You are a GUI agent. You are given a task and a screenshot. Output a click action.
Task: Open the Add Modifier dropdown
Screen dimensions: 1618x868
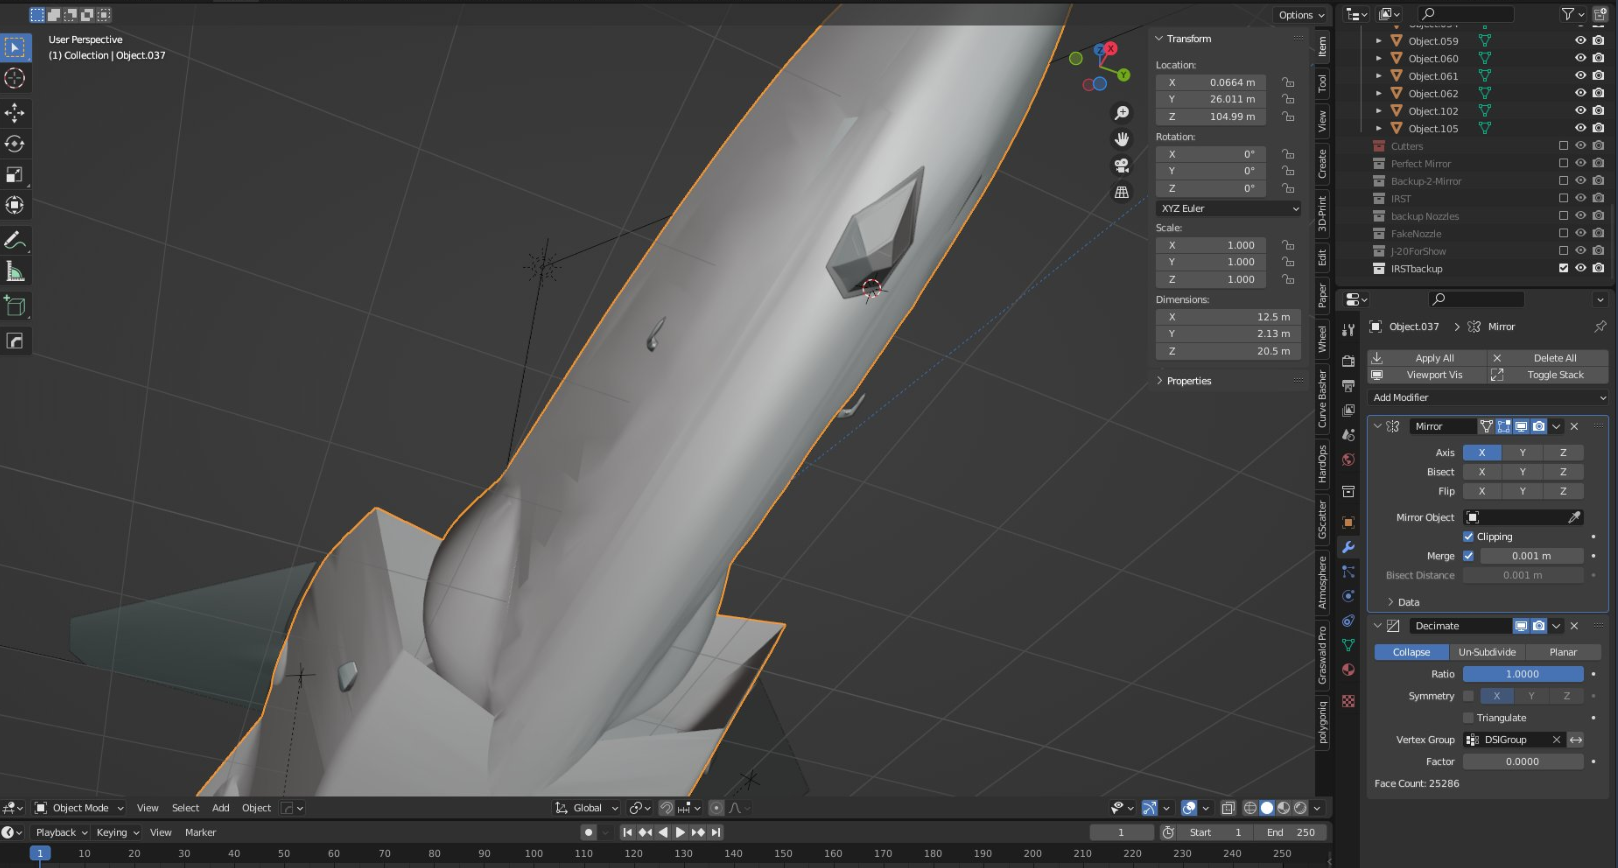pos(1488,397)
